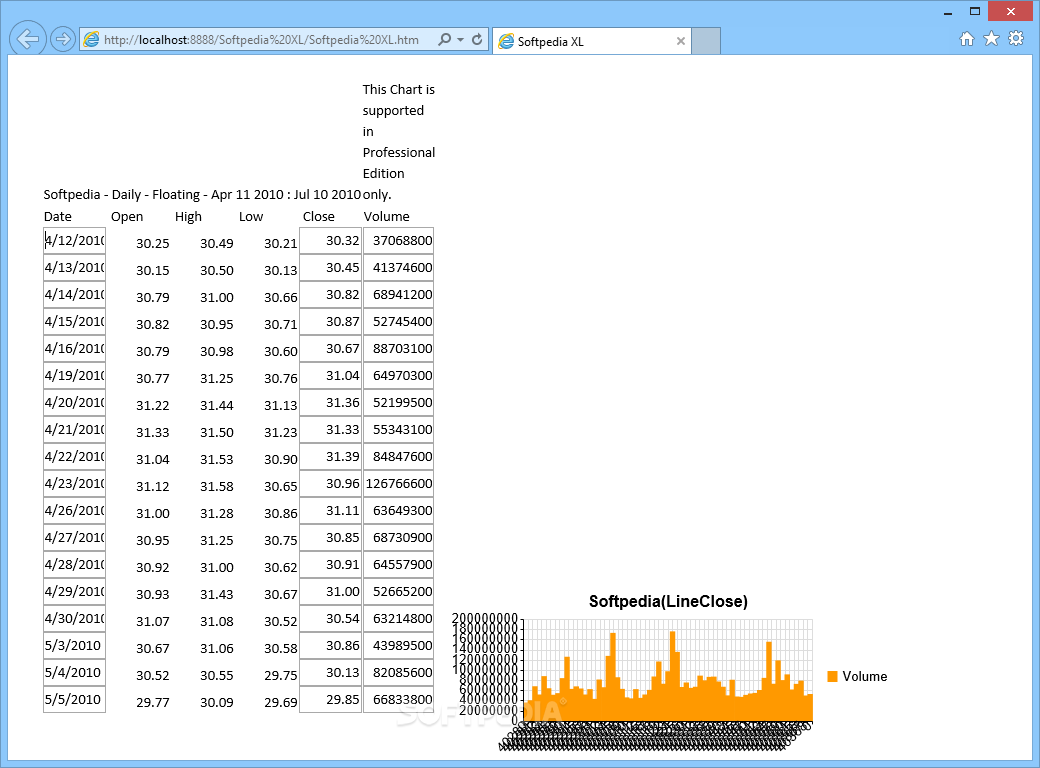This screenshot has height=768, width=1040.
Task: Close the Softpedia XL tab
Action: [681, 41]
